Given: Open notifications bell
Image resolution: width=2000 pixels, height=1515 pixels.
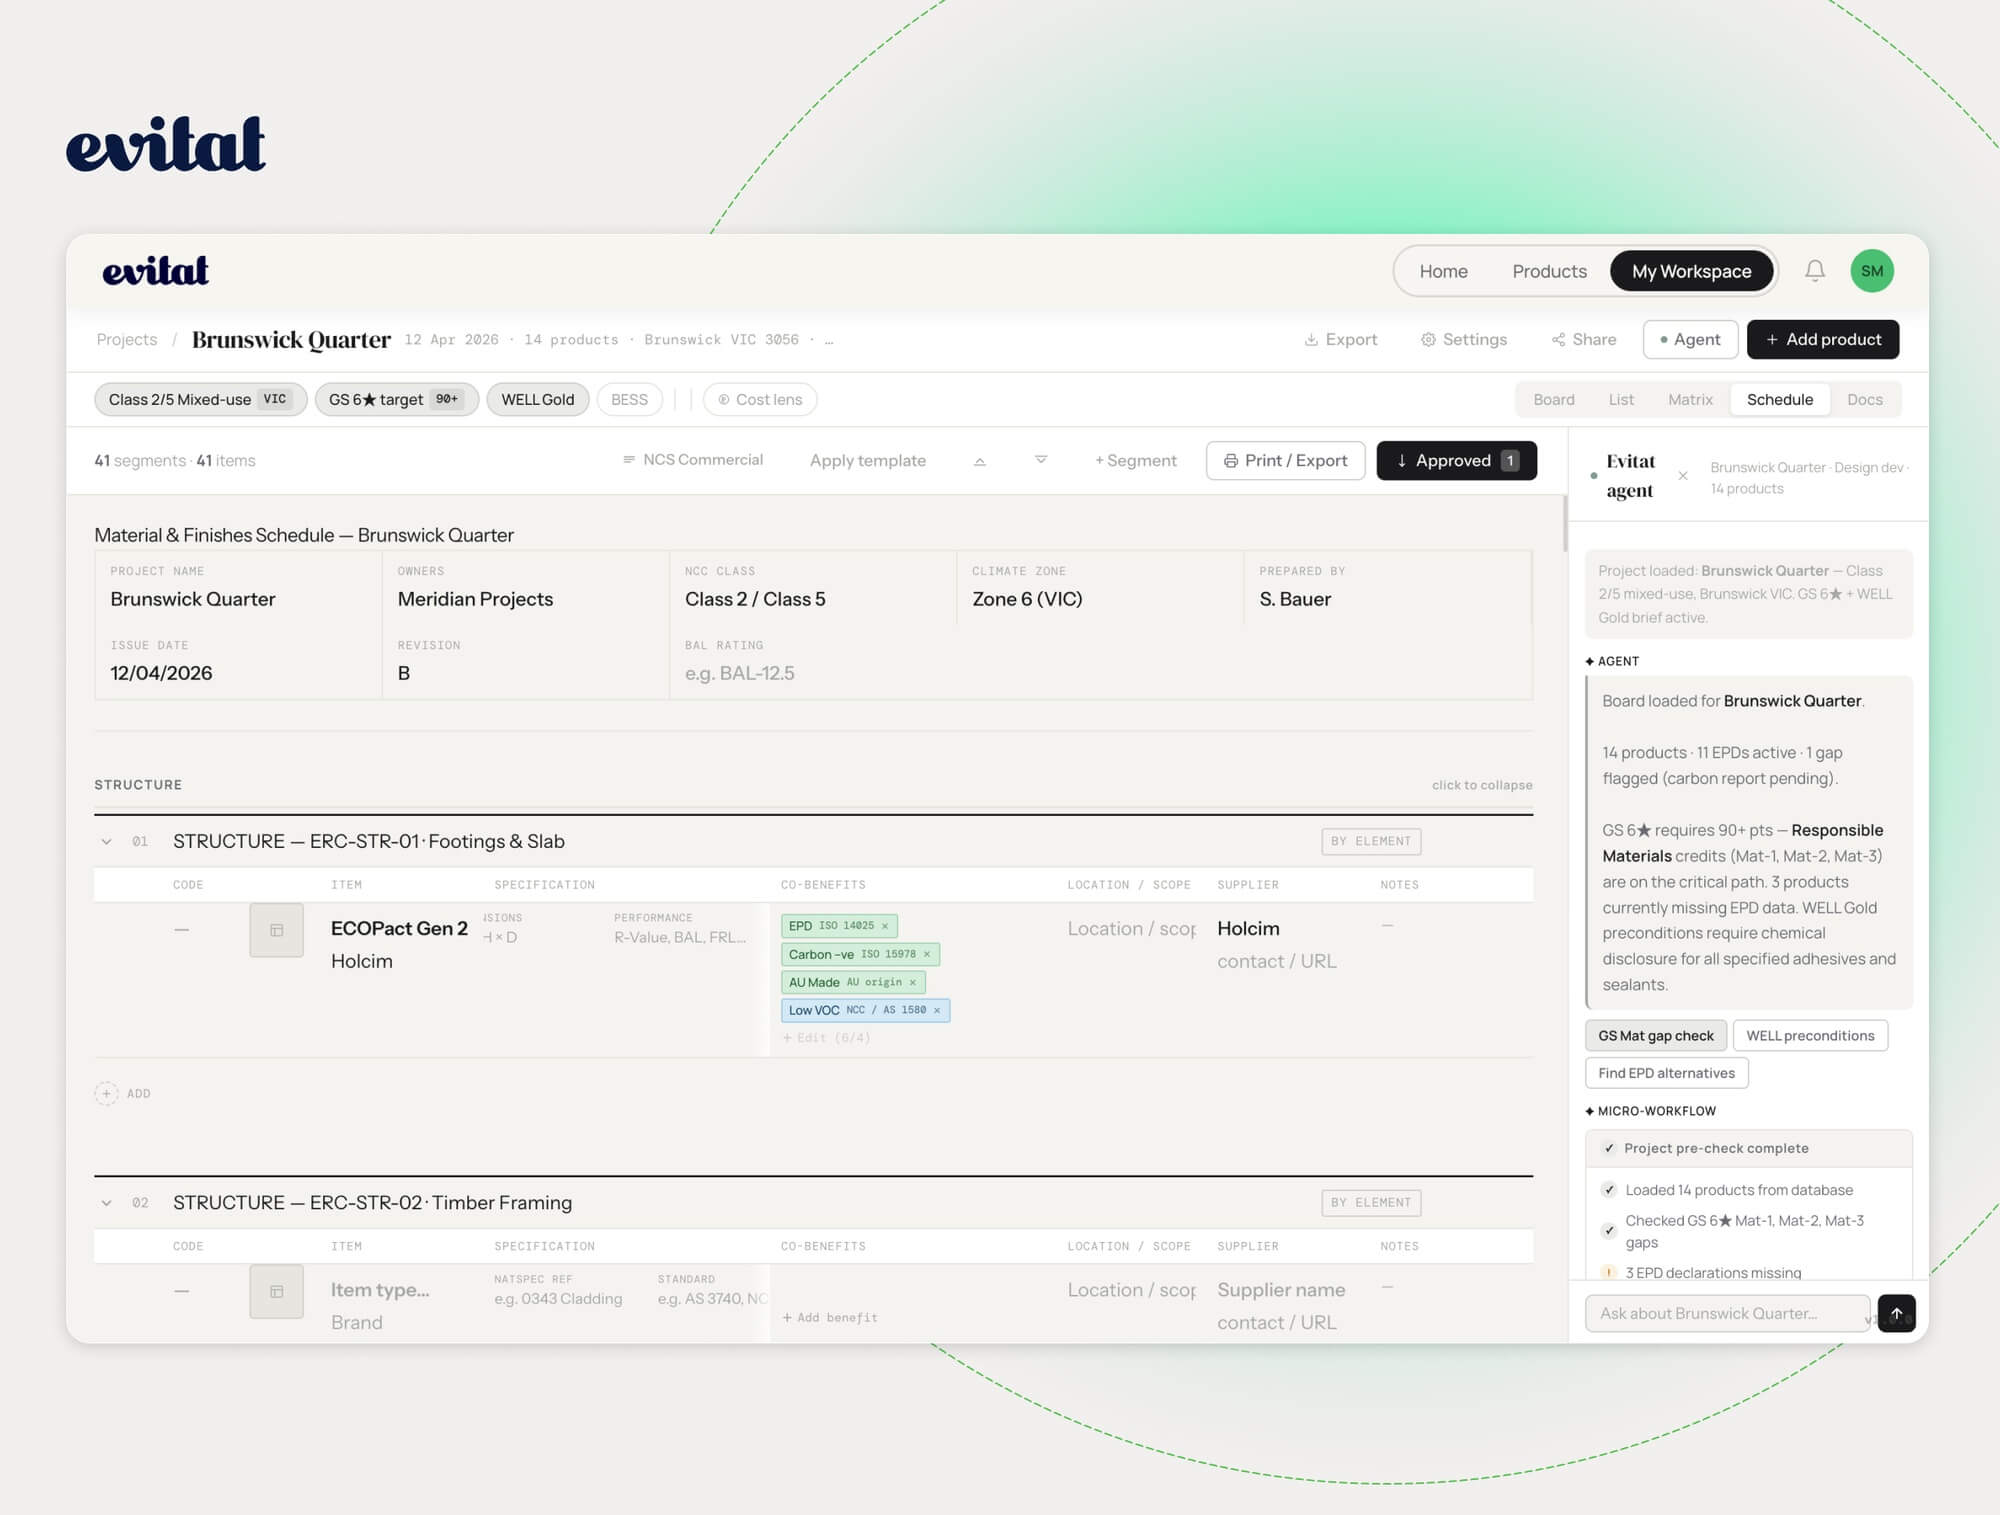Looking at the screenshot, I should [x=1814, y=271].
